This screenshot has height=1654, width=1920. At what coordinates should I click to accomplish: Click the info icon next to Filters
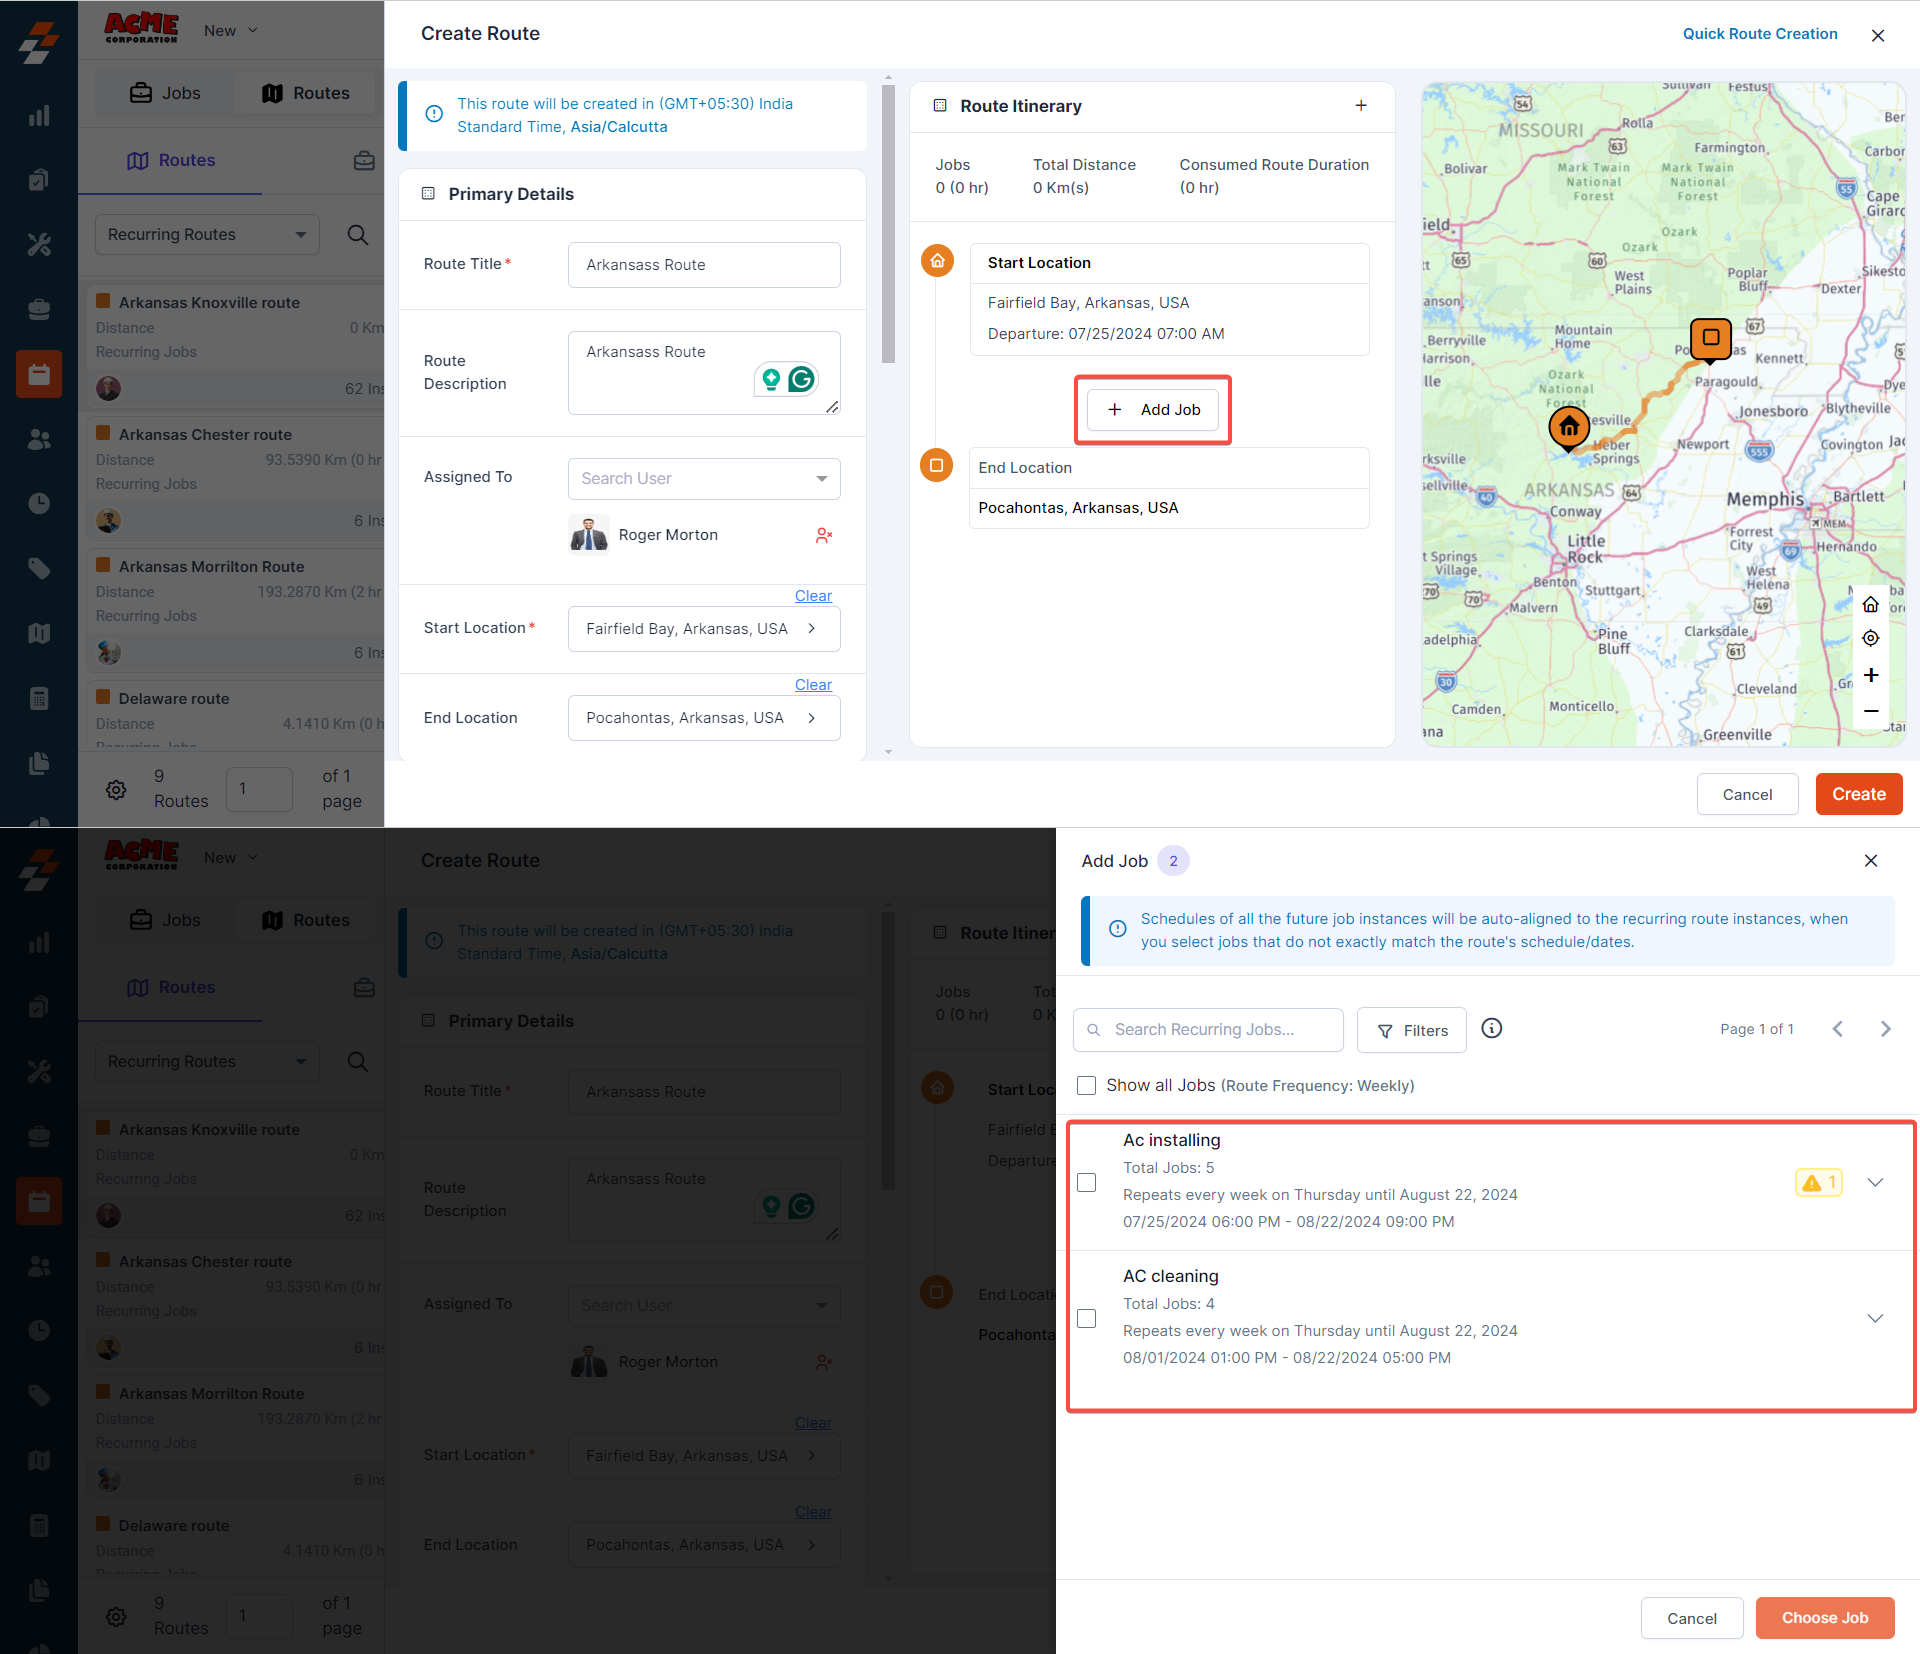point(1491,1029)
